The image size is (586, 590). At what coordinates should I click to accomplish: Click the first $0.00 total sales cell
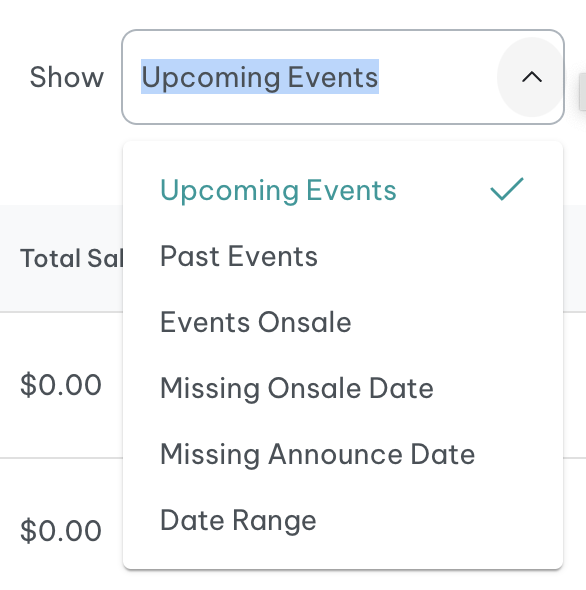click(x=61, y=385)
